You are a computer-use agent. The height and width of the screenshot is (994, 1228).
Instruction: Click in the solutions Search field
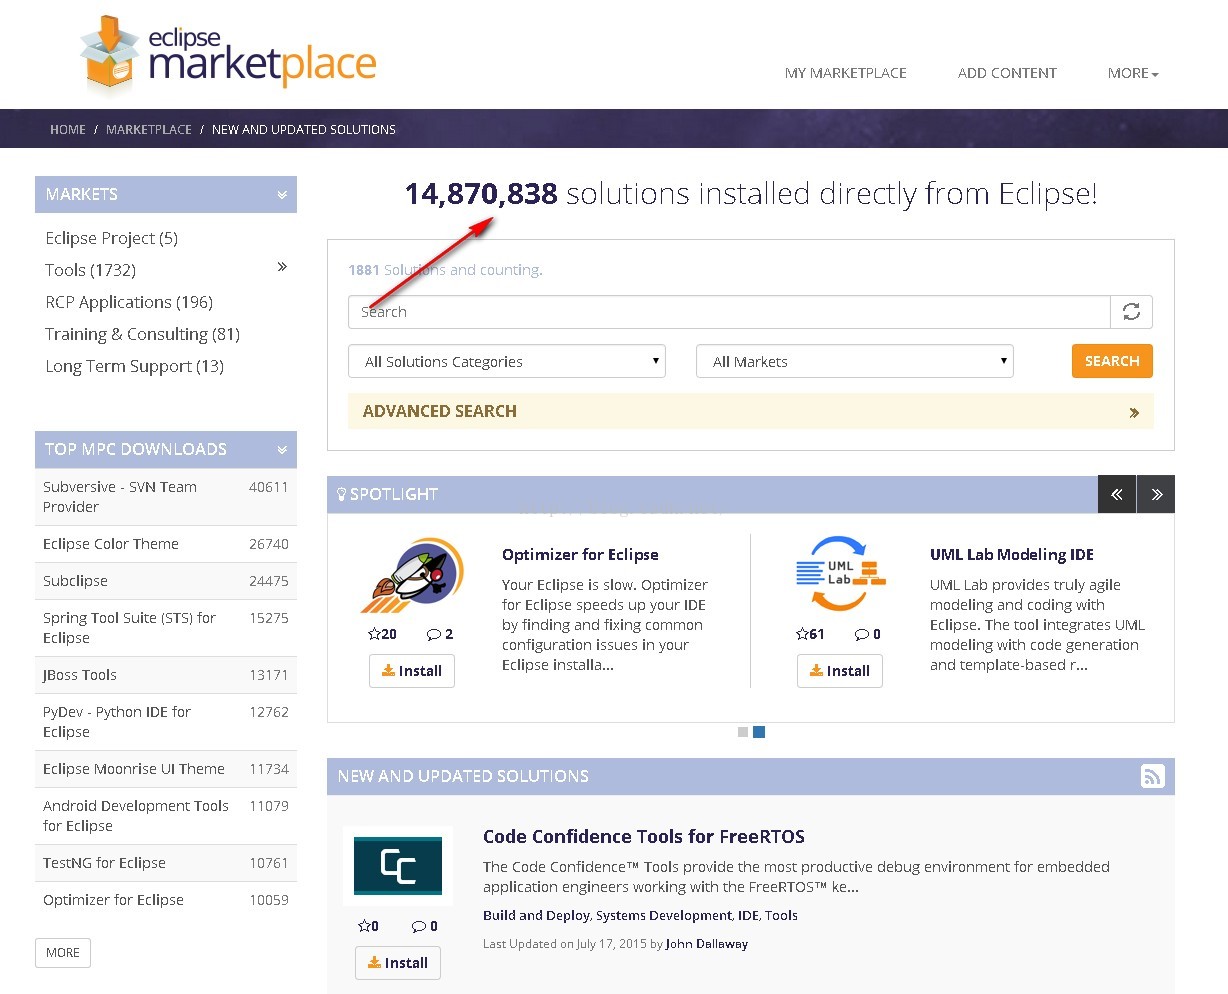[729, 312]
